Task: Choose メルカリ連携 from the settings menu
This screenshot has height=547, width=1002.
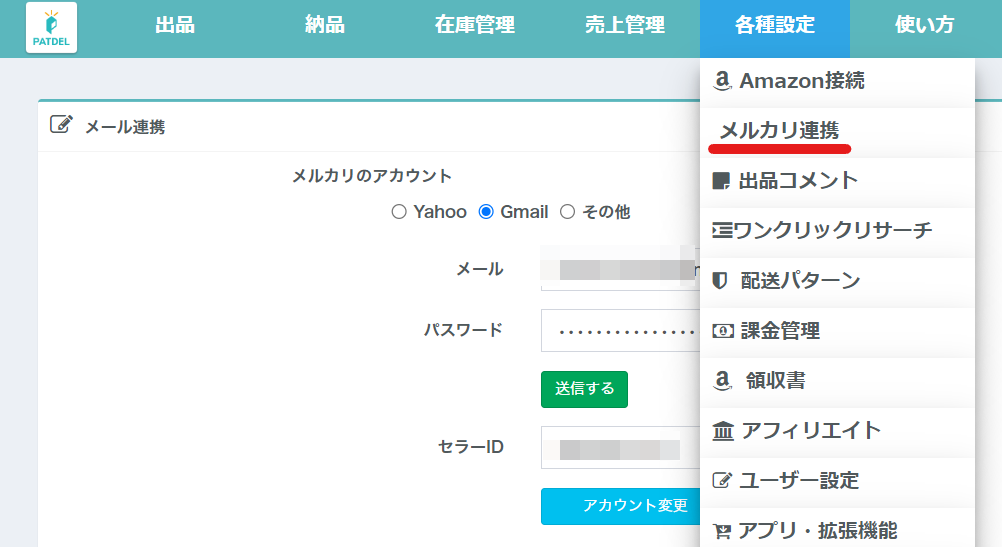Action: click(x=779, y=131)
